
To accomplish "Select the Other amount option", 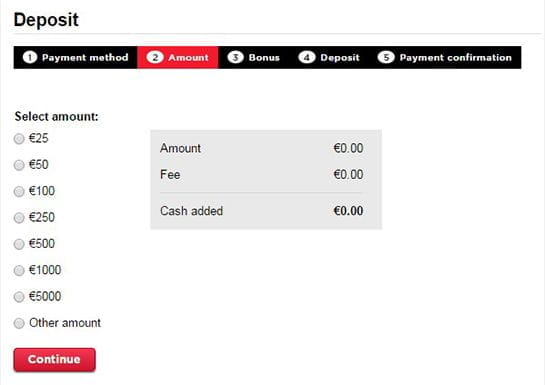I will (19, 323).
